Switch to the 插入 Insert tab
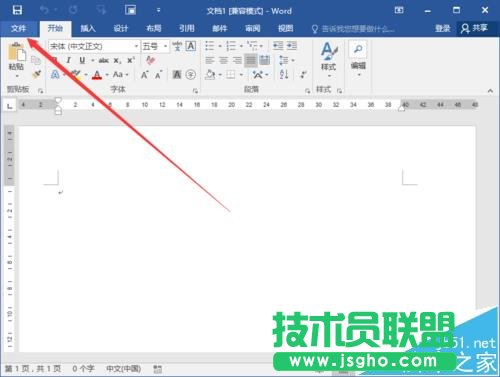Screen dimensions: 500x377 88,28
